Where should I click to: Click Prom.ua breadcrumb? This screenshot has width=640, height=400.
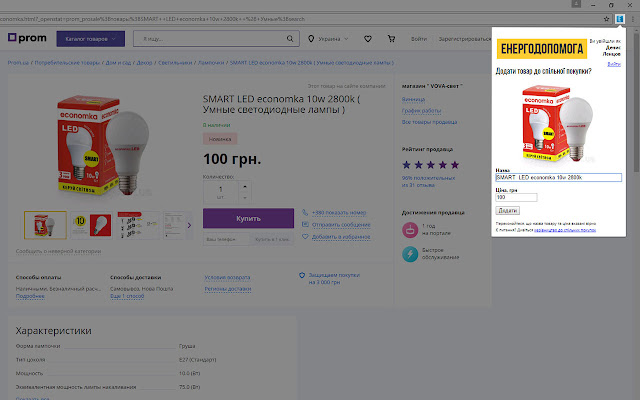[18, 63]
